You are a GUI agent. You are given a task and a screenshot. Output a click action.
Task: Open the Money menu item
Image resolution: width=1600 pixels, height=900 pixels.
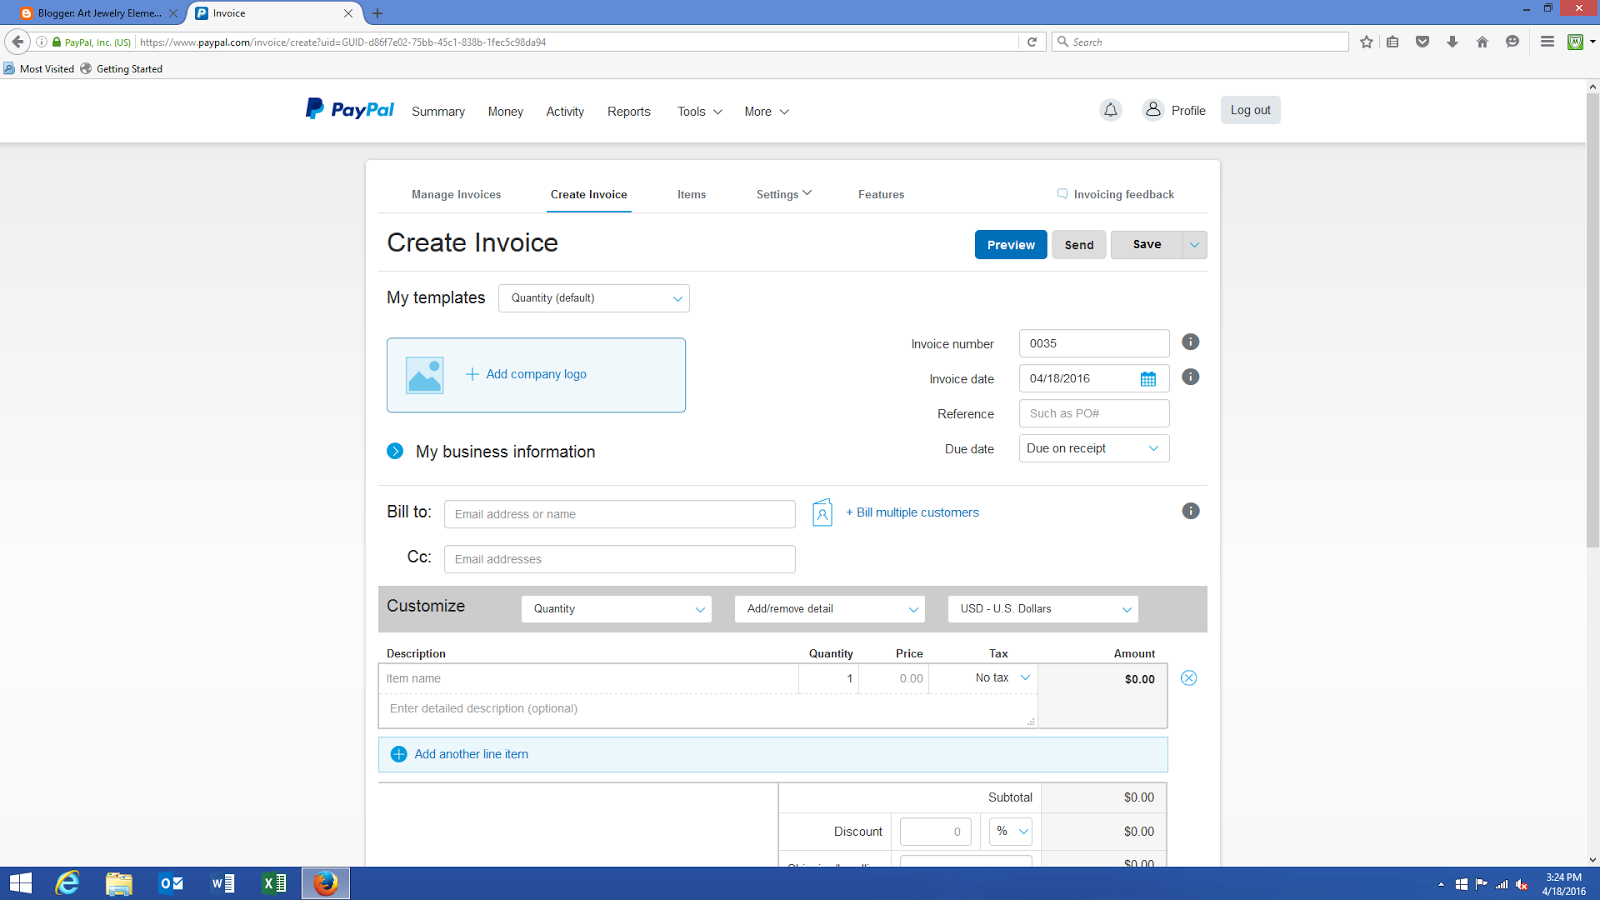pos(505,111)
